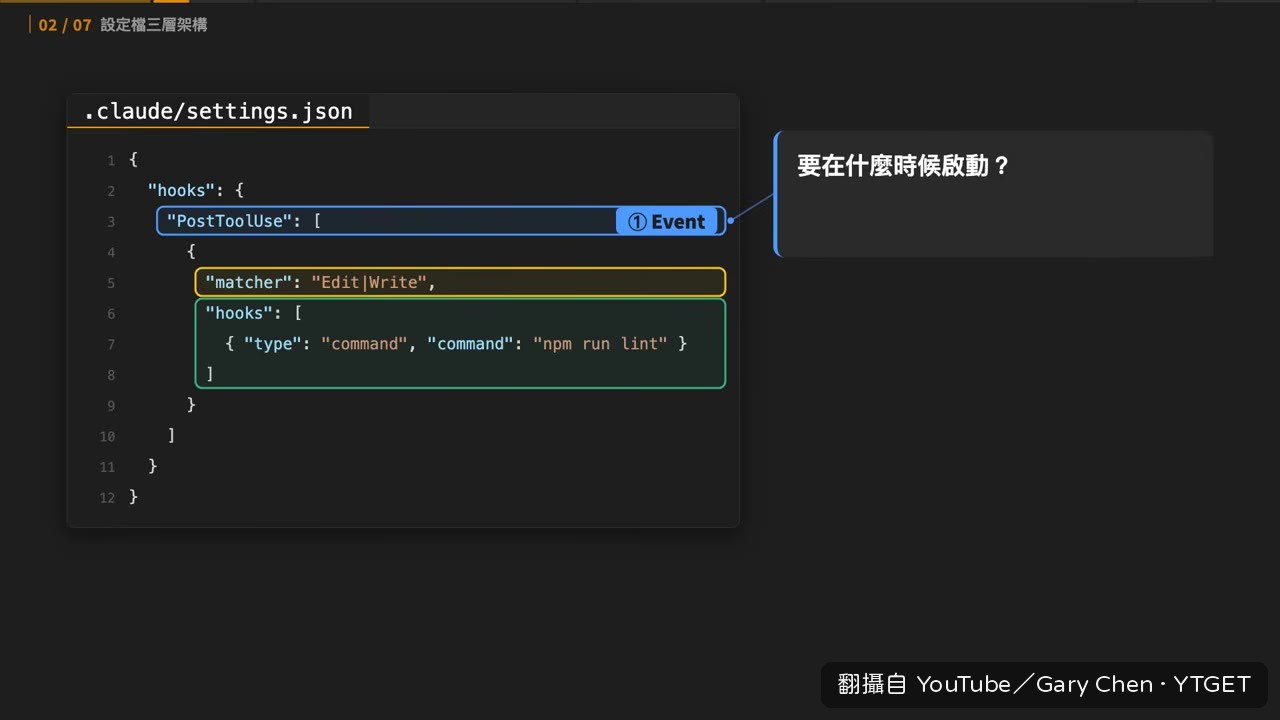Click the "PostToolUse" key on line 3
Image resolution: width=1280 pixels, height=720 pixels.
coord(229,221)
